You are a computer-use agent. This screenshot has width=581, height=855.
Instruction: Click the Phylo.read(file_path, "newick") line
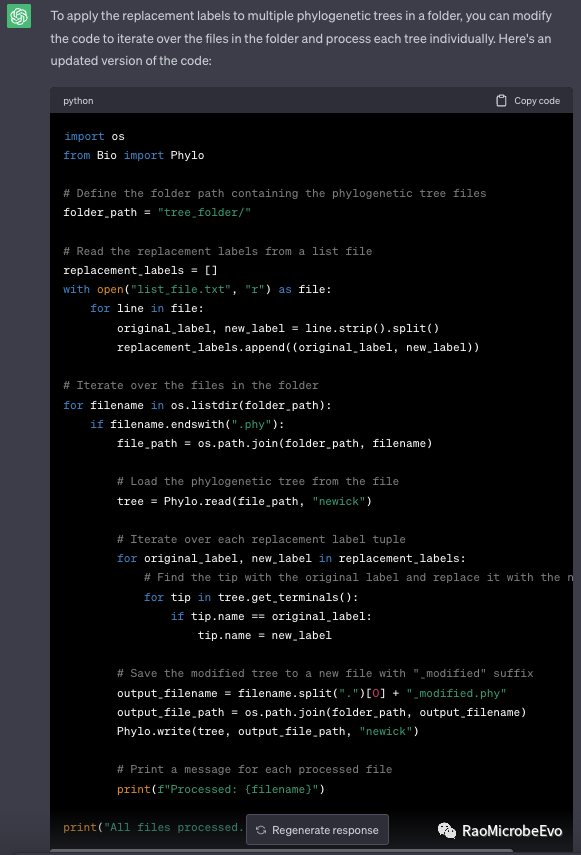[244, 501]
